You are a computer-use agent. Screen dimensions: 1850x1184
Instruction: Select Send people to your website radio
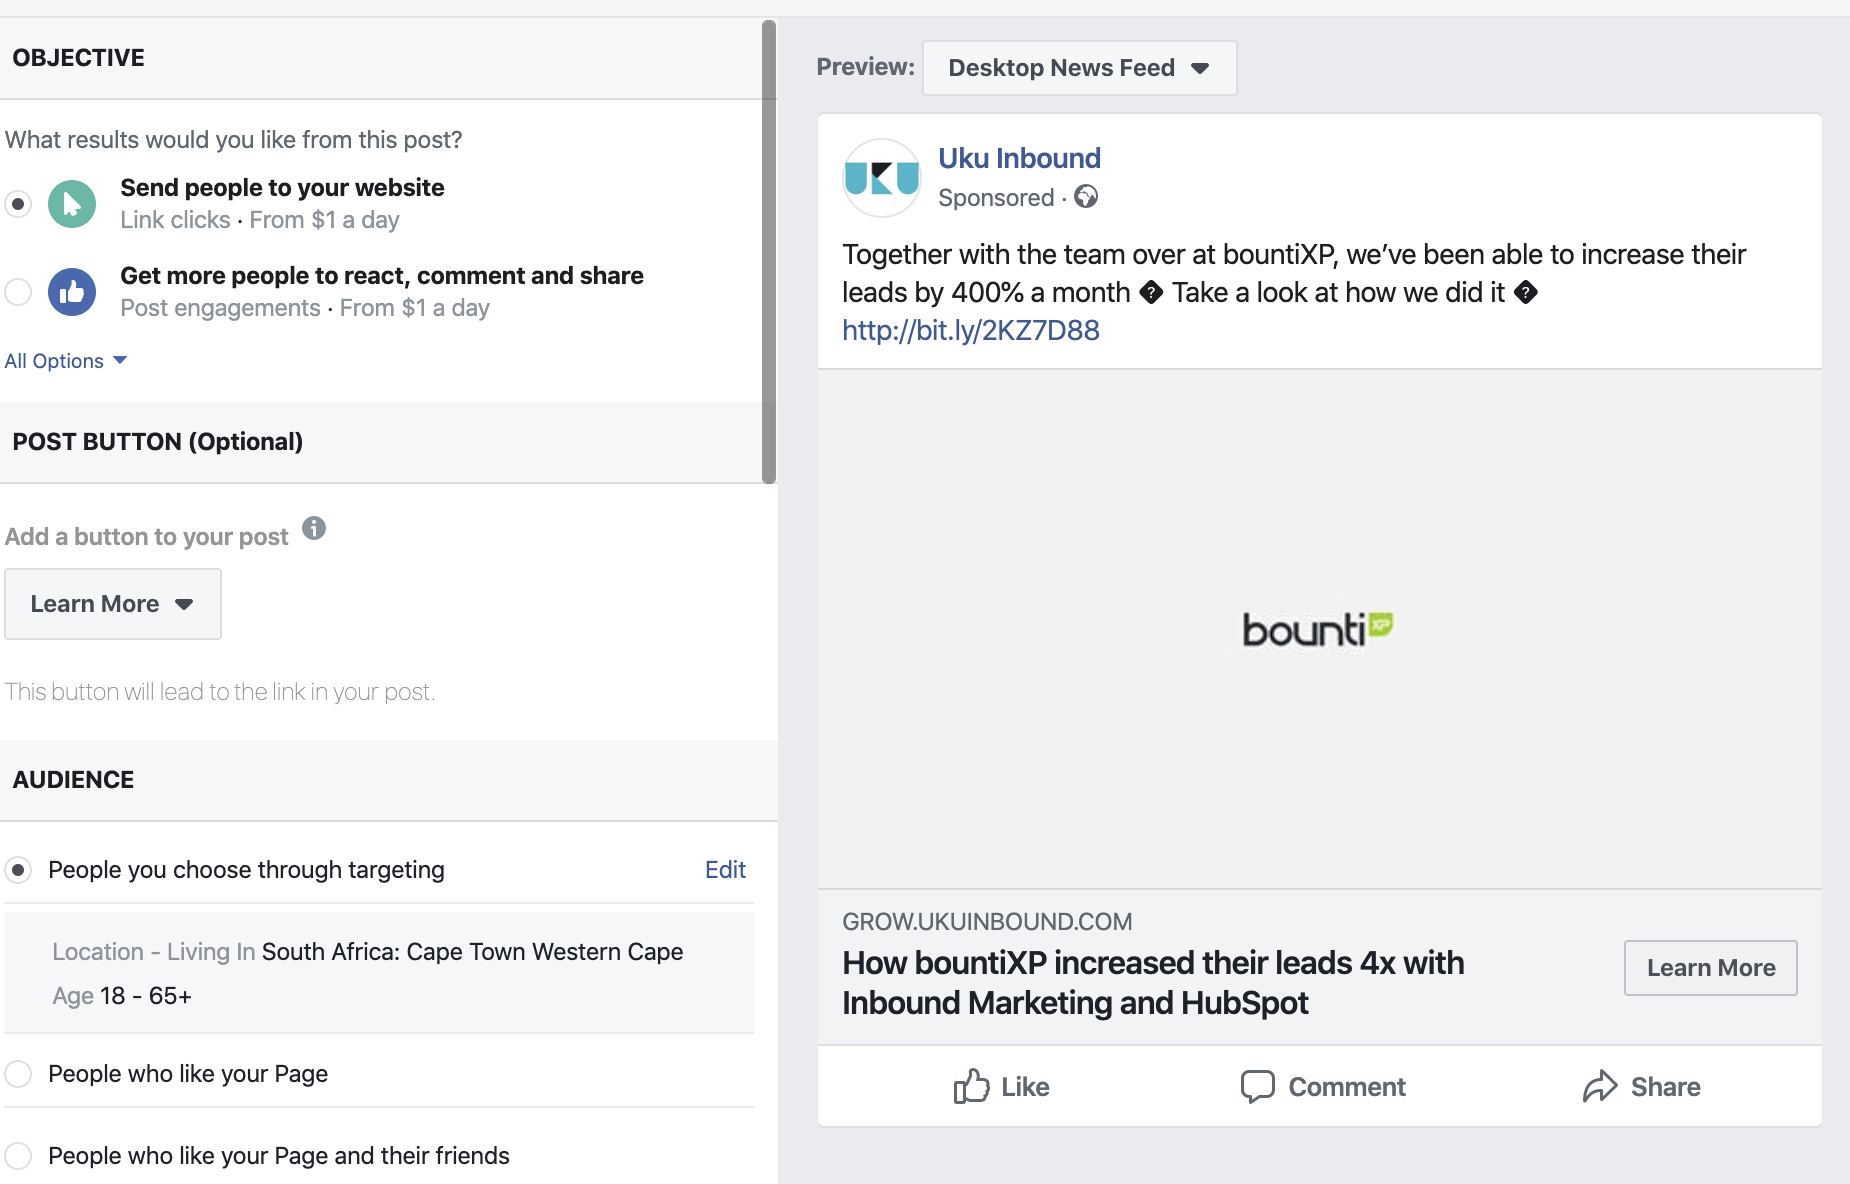18,204
